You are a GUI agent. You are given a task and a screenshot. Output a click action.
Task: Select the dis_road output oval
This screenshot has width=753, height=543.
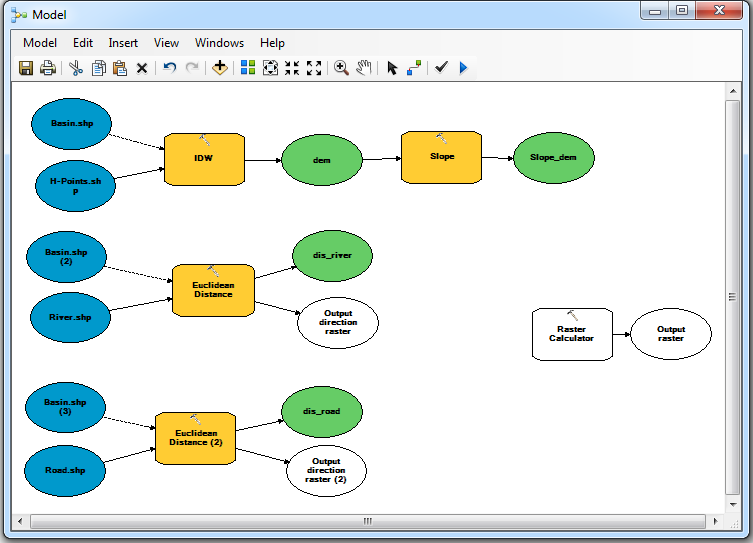(322, 412)
